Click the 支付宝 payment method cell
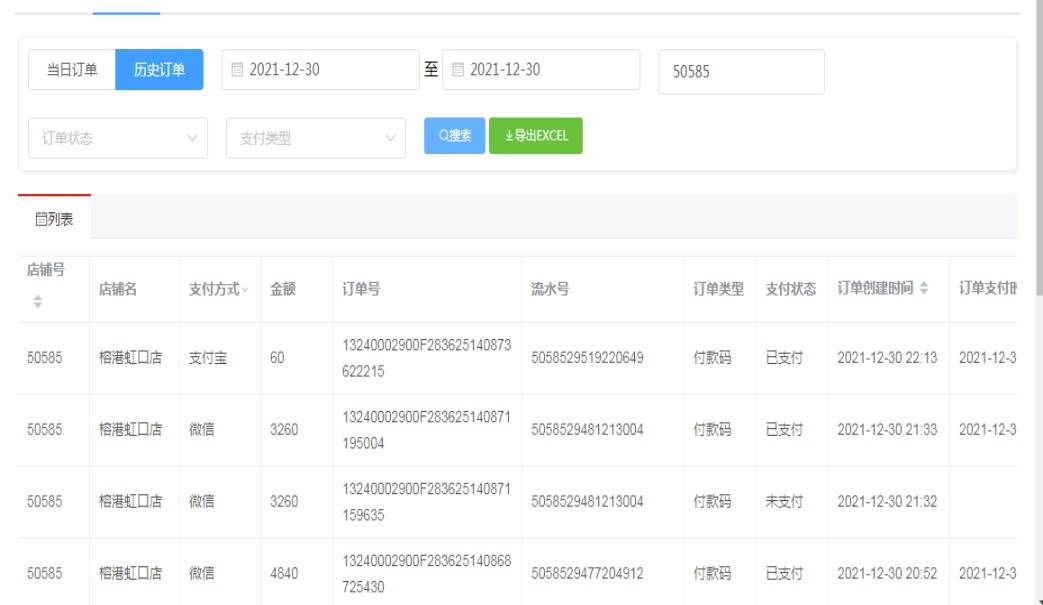This screenshot has width=1043, height=605. click(x=208, y=358)
